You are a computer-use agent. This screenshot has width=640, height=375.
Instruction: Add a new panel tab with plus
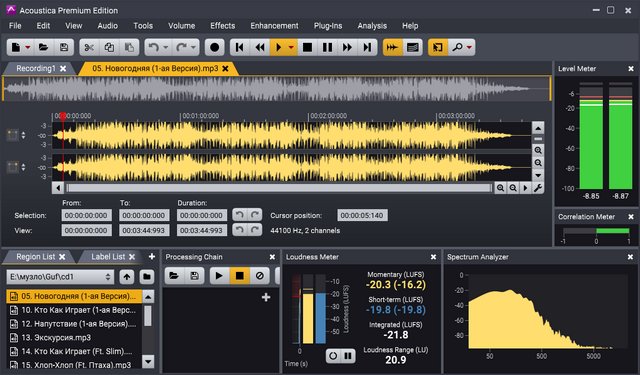[x=152, y=256]
